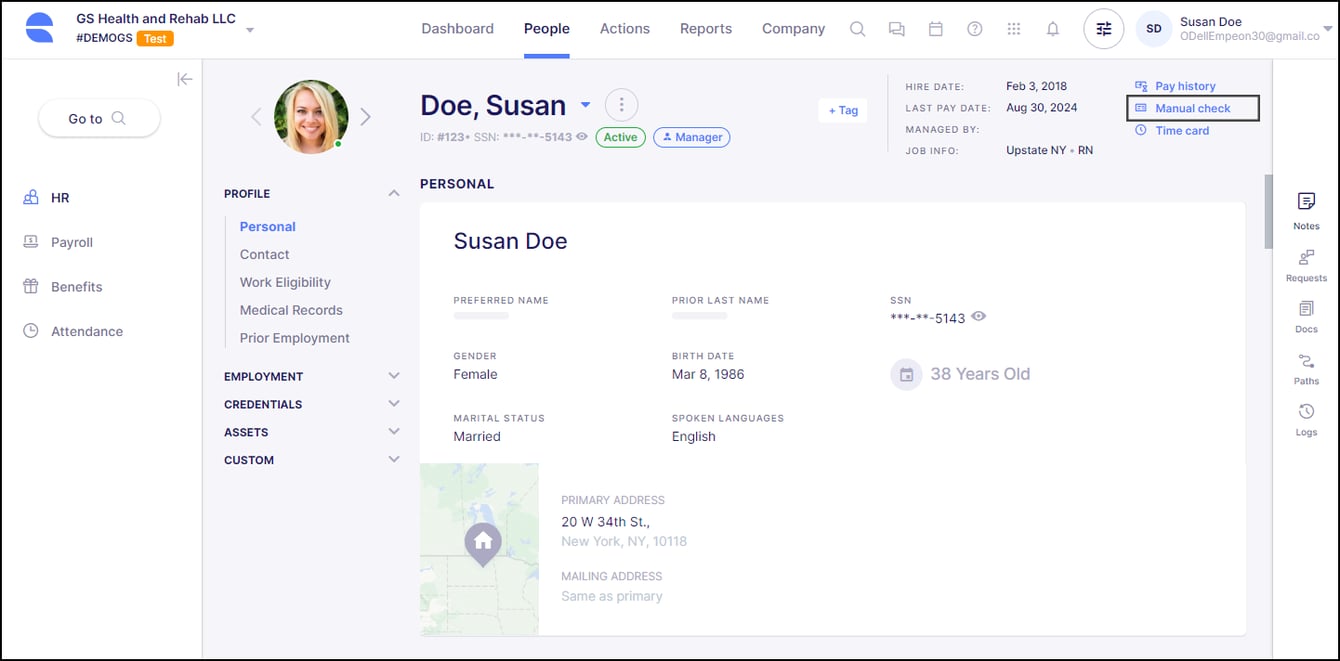The width and height of the screenshot is (1340, 661).
Task: Click the + Tag button
Action: [x=842, y=110]
